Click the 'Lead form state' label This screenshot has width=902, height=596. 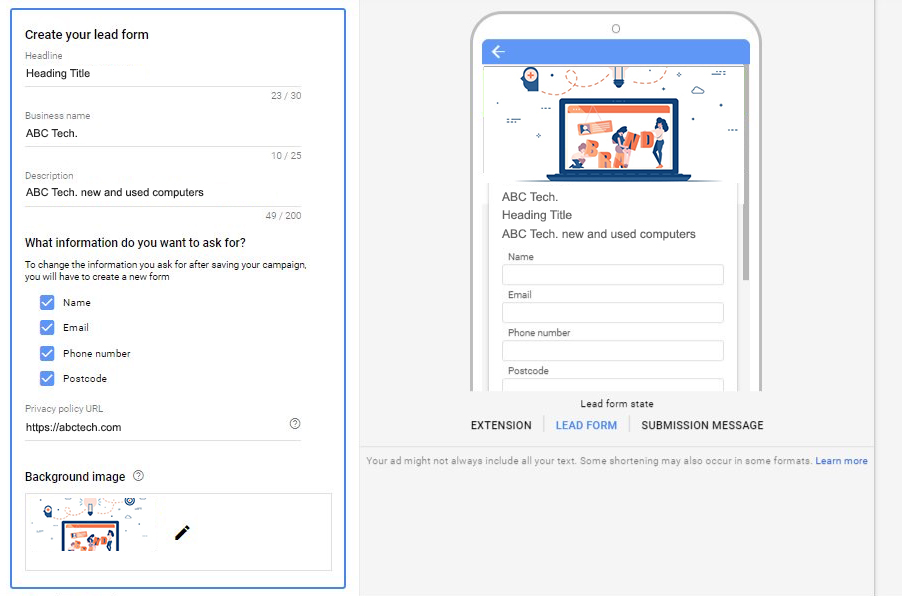617,404
